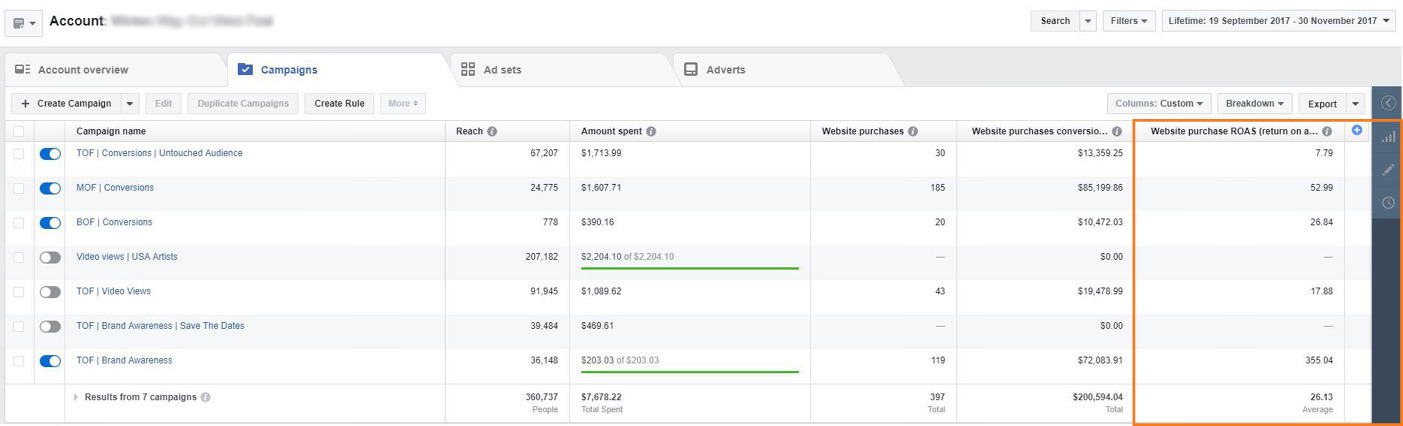The height and width of the screenshot is (426, 1403).
Task: Open the Lifetime date range selector
Action: (1278, 21)
